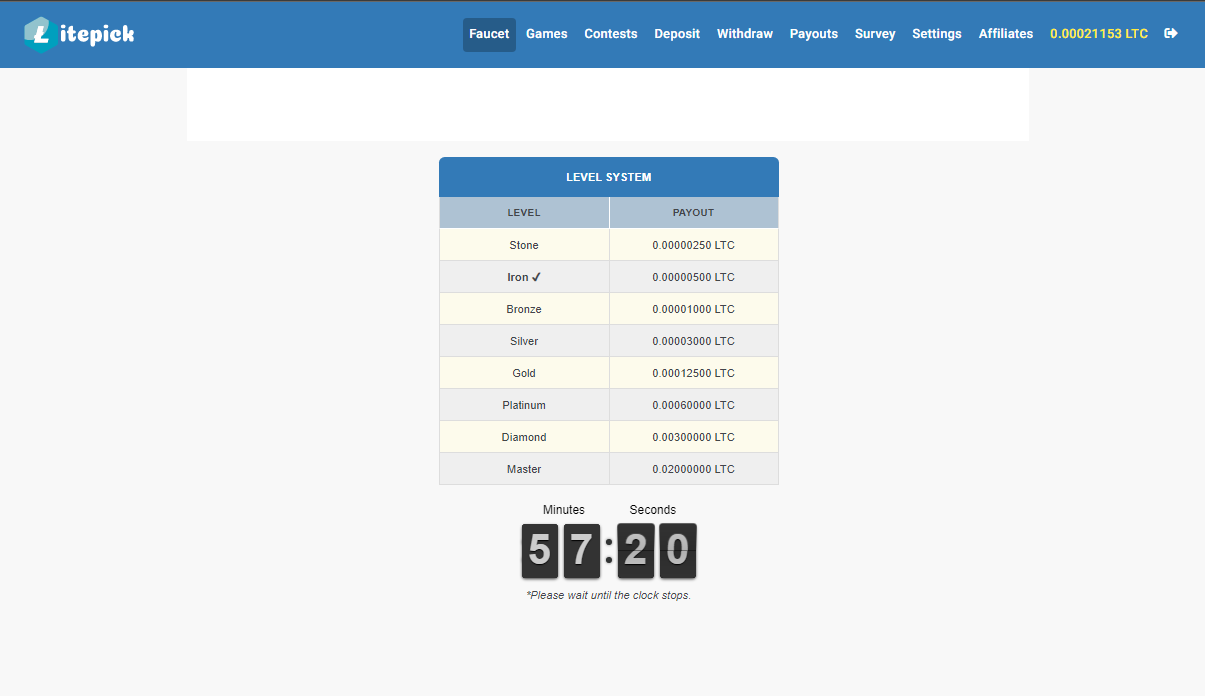
Task: Click the minutes ones digit 7
Action: [581, 550]
